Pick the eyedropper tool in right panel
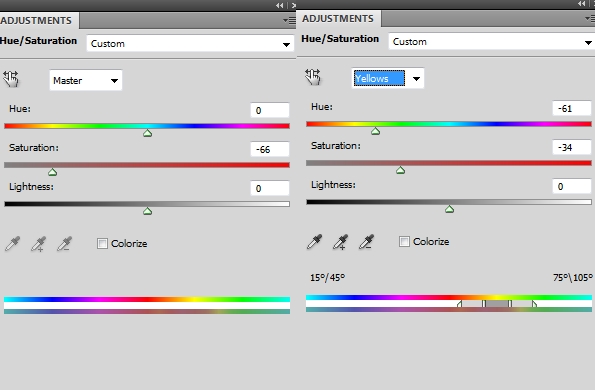 click(315, 242)
